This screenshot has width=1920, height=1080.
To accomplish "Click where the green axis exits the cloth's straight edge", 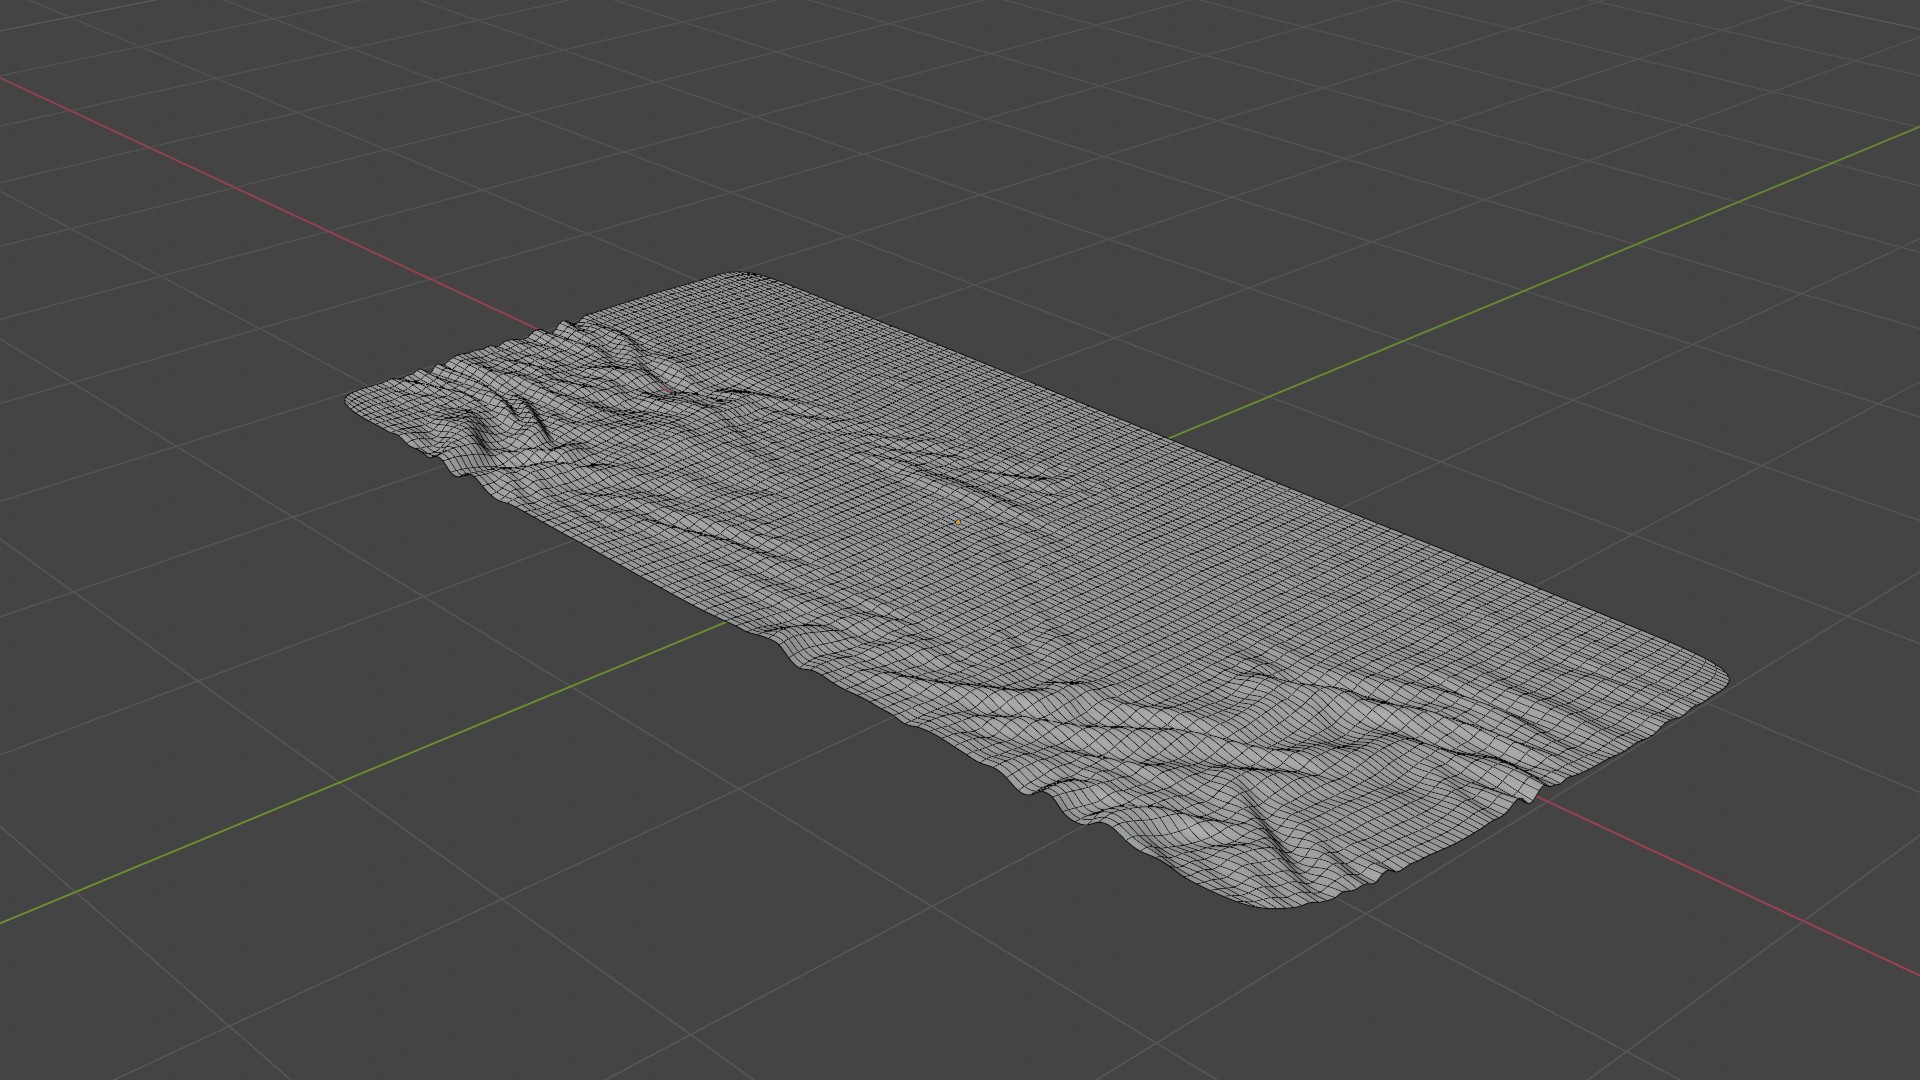I will tap(1167, 439).
